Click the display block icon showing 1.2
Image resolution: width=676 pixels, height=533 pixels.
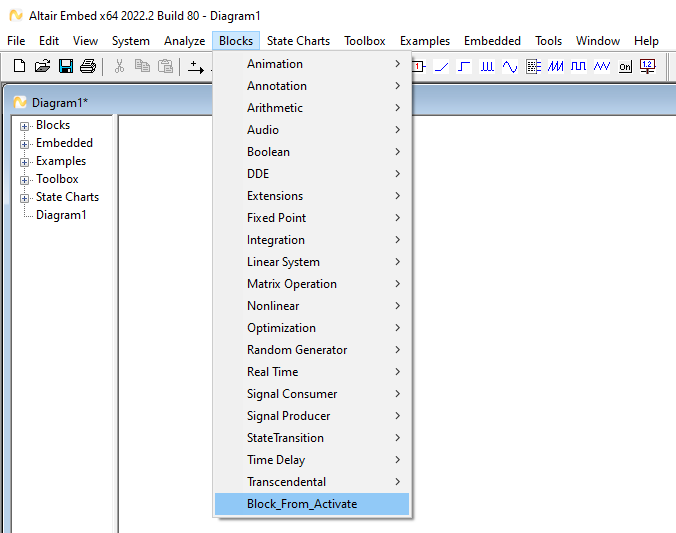(x=647, y=66)
